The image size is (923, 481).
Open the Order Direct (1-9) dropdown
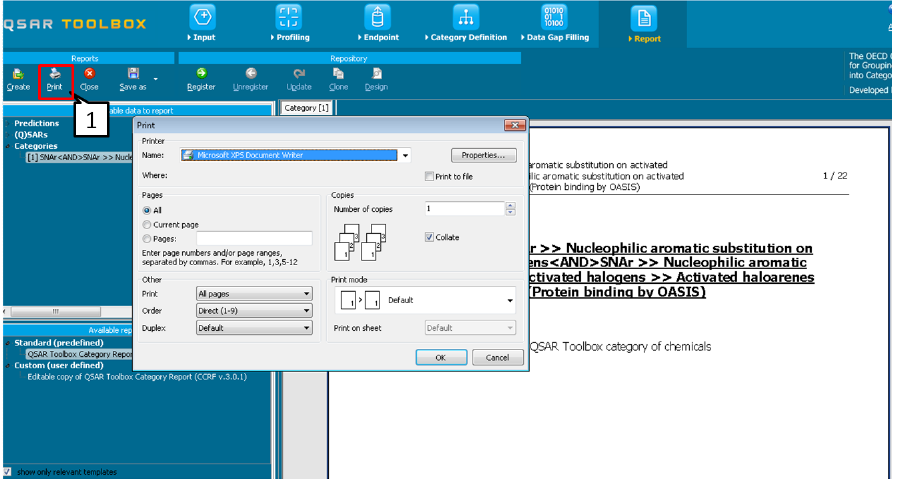[254, 311]
